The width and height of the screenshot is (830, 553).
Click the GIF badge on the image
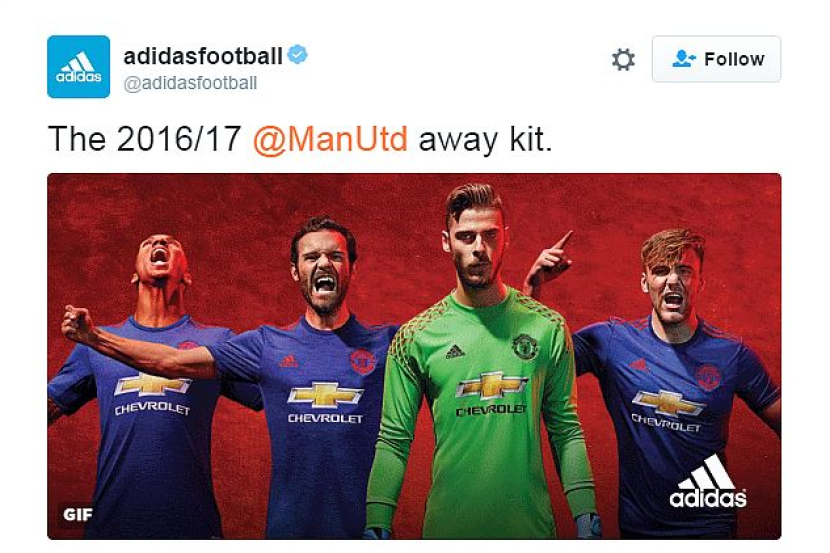click(x=78, y=514)
